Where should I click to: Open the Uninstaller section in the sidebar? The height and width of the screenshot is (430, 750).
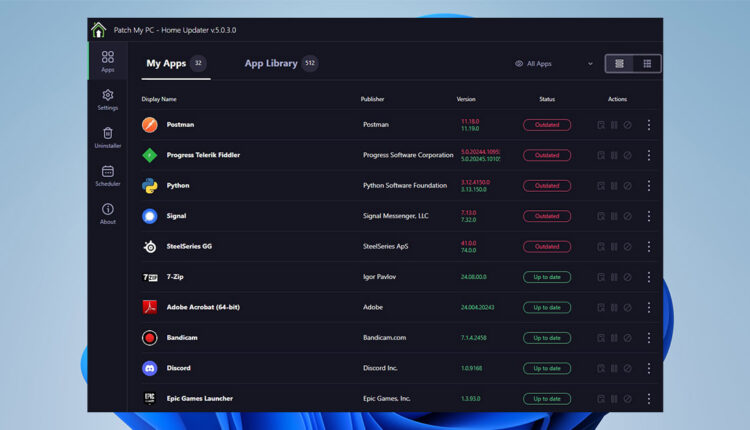coord(107,137)
